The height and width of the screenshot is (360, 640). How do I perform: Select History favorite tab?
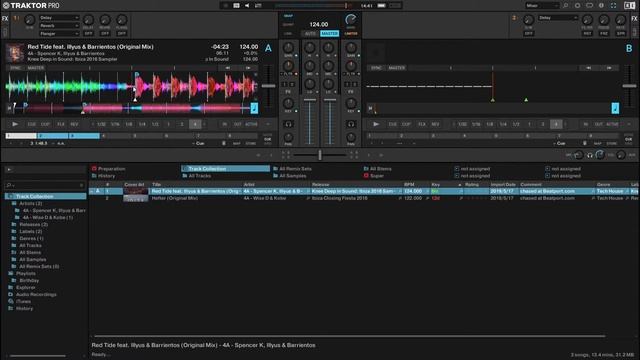pos(104,176)
